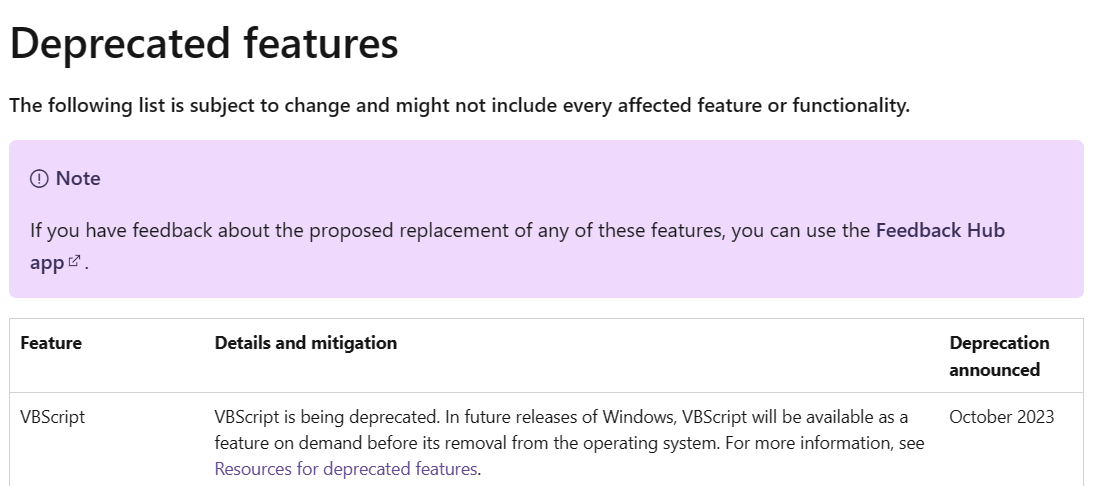Click the Deprecated features page heading
Image resolution: width=1094 pixels, height=486 pixels.
click(x=204, y=43)
